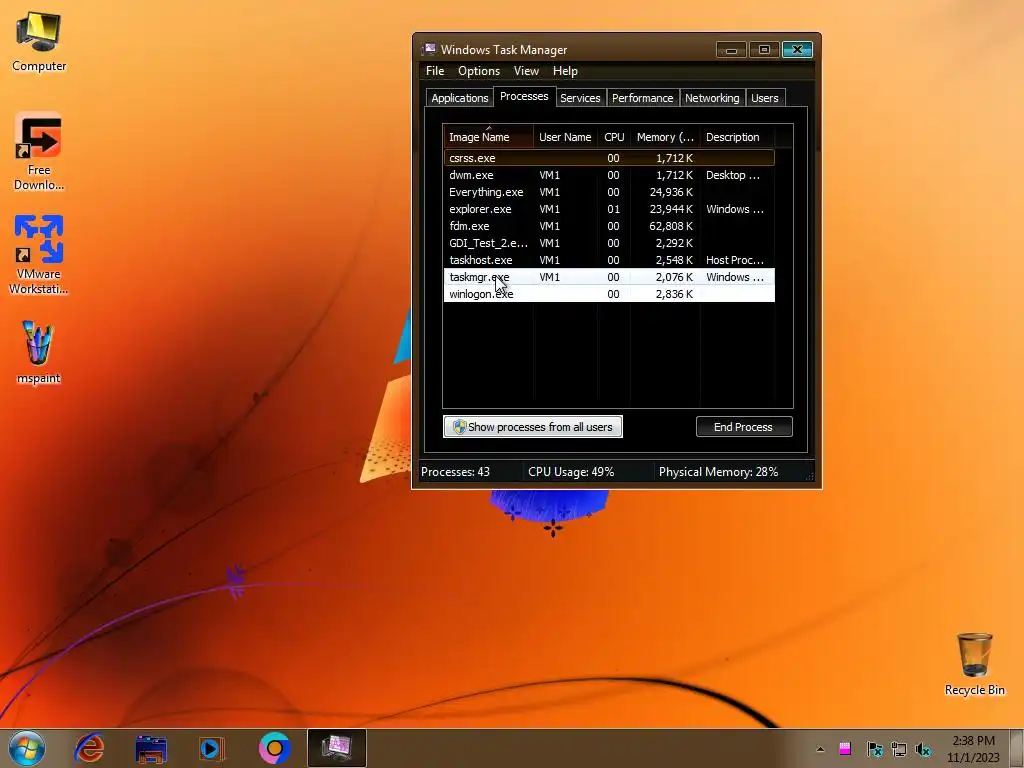Select the taskmgr.exe process
Screen dimensions: 1024x768
609,277
